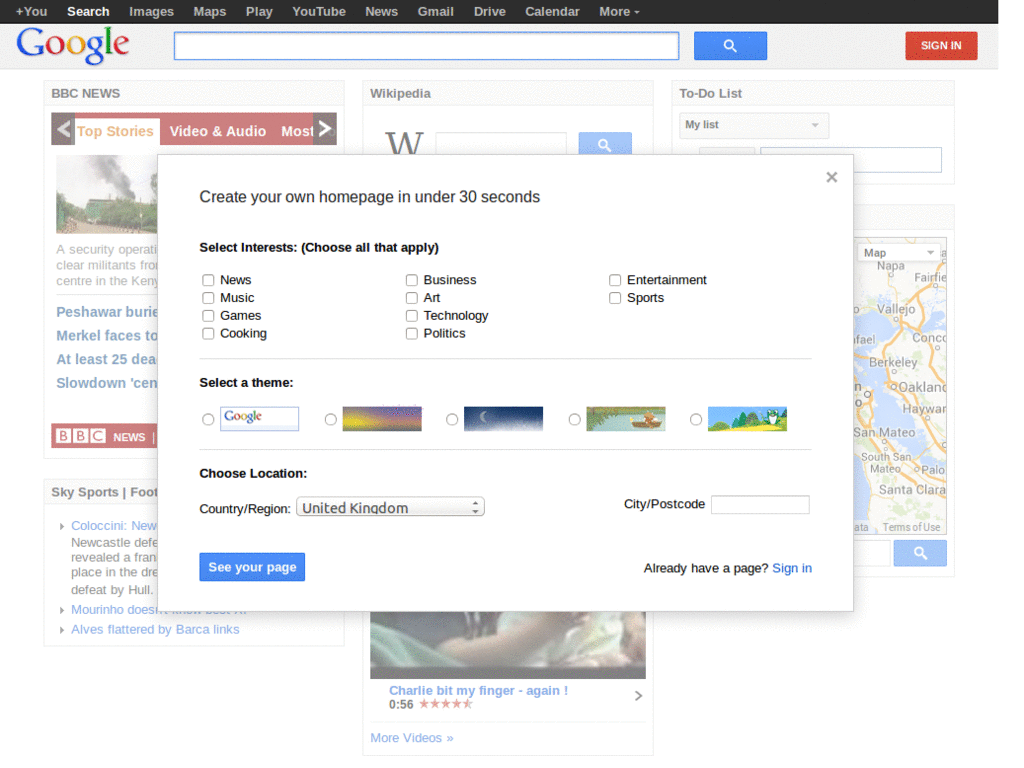Click the City/Postcode input field

pos(760,504)
